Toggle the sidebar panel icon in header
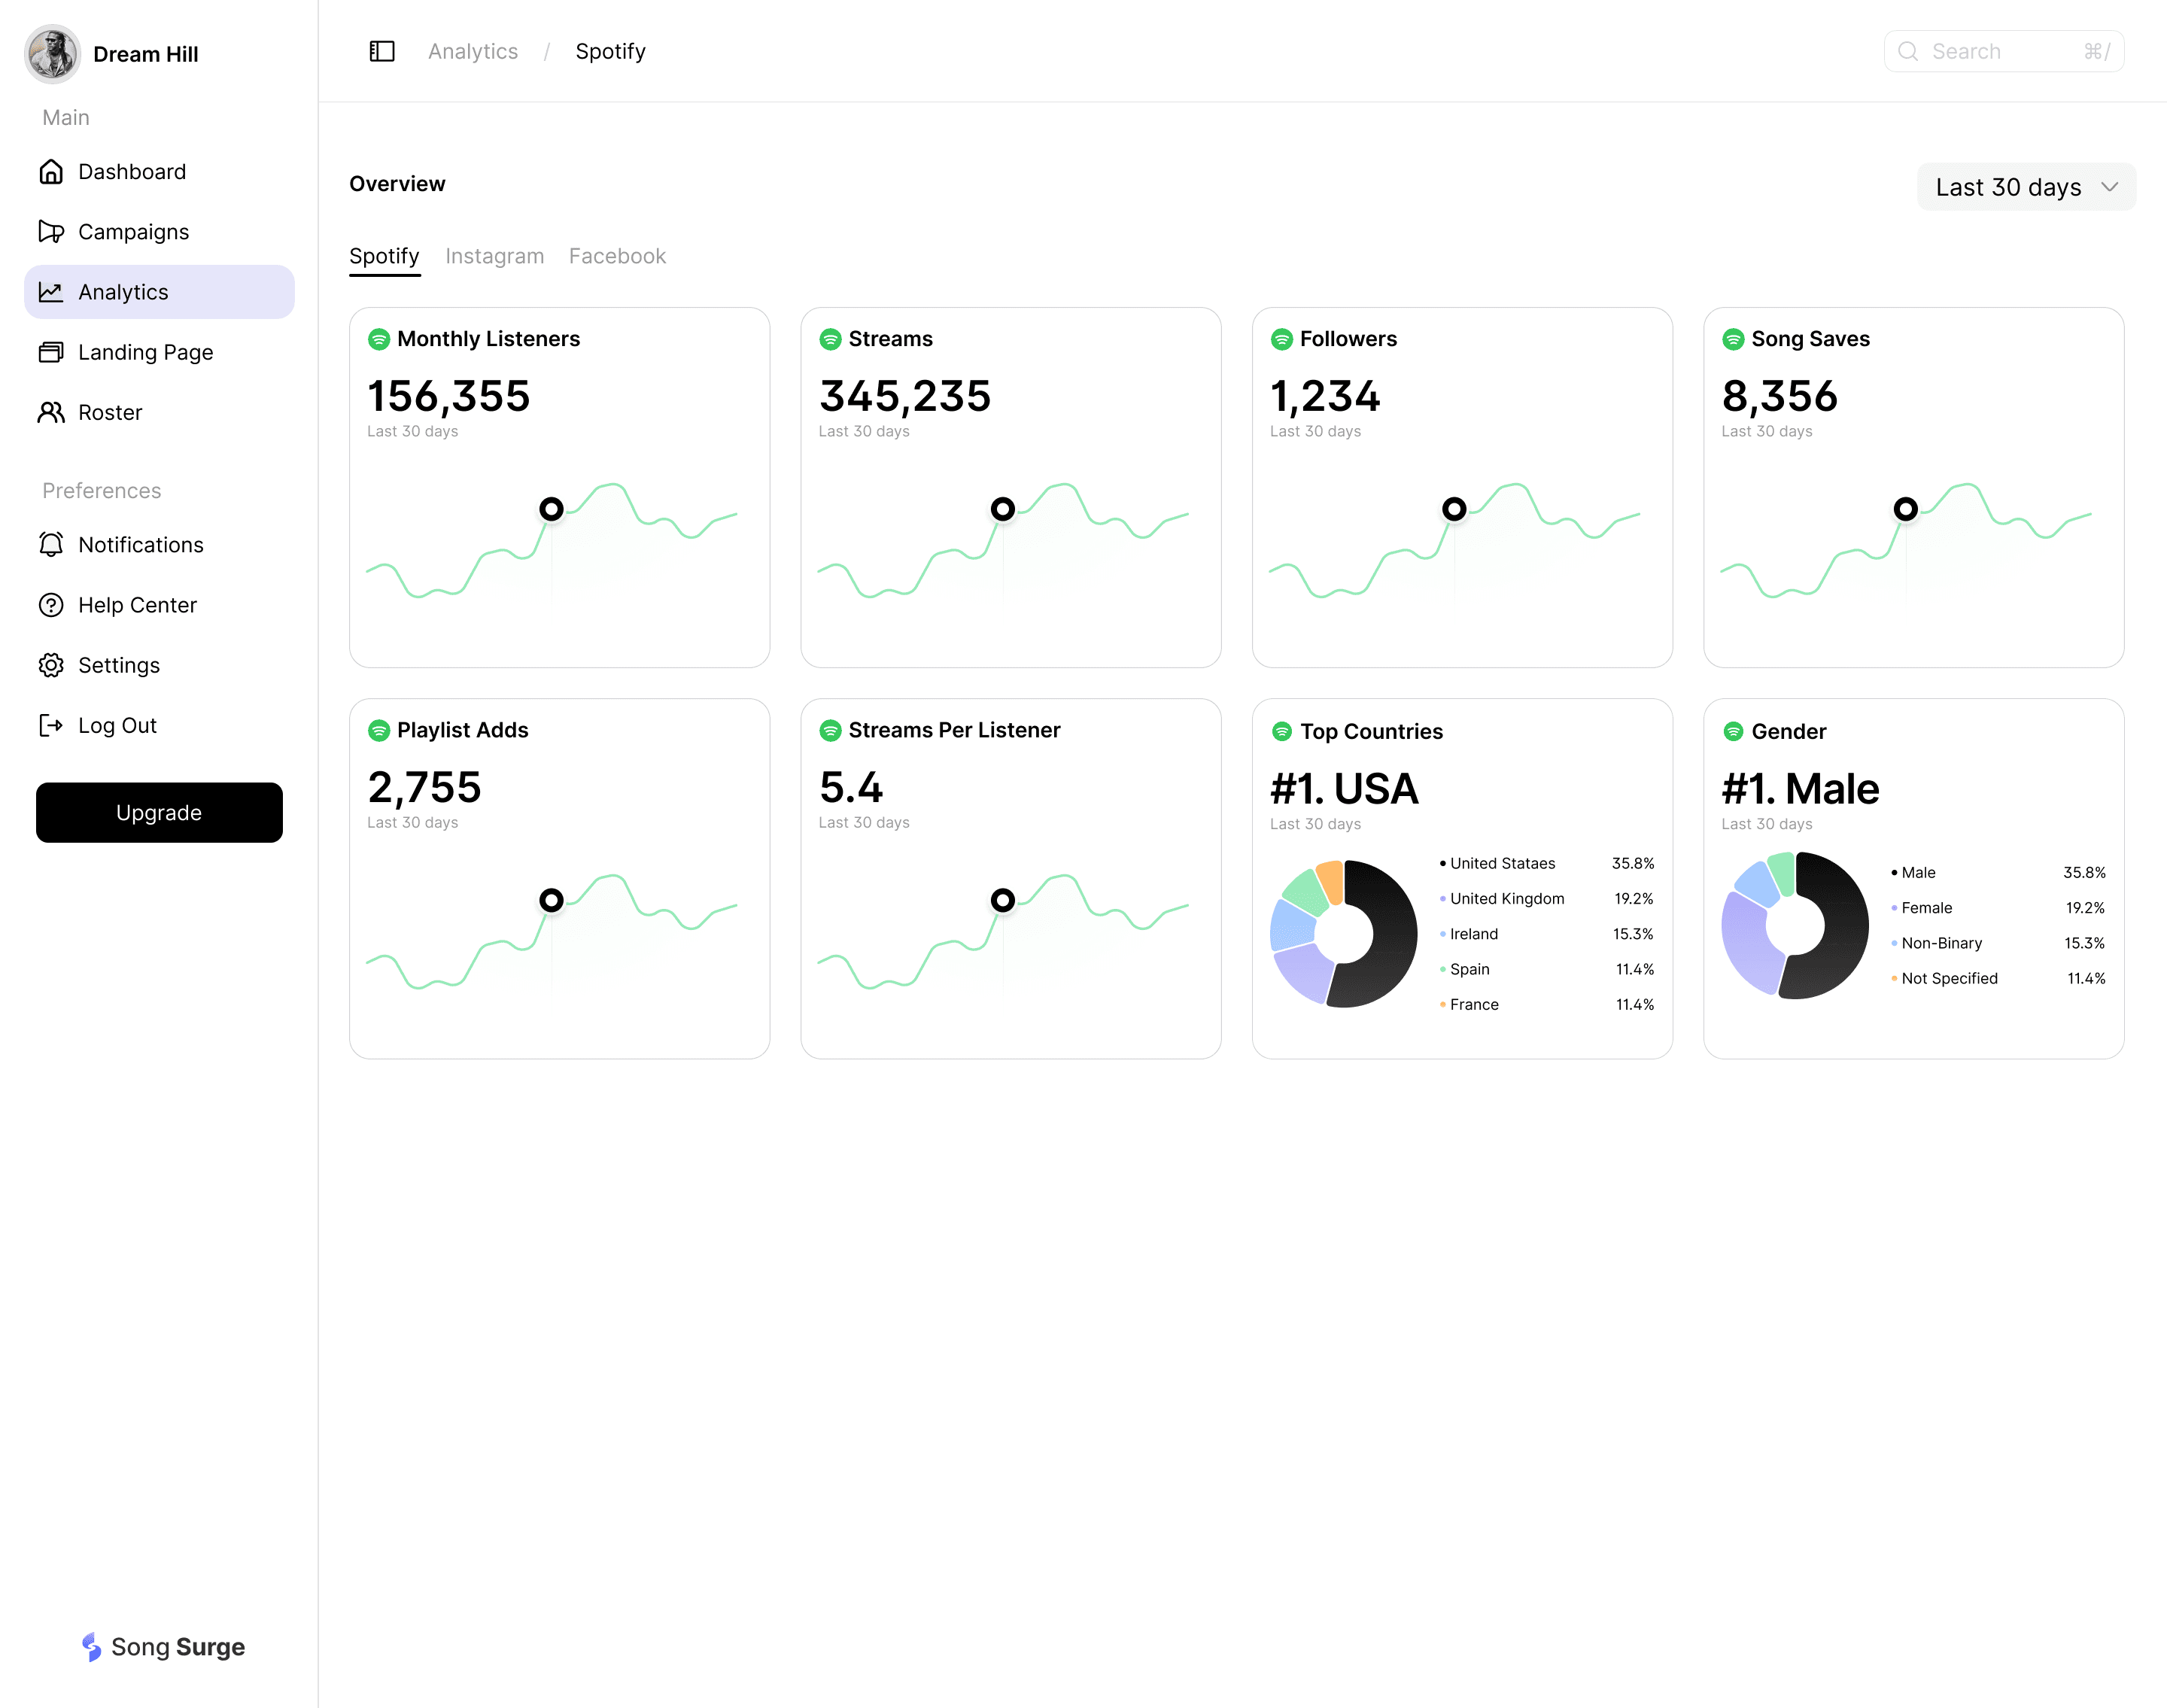 tap(382, 51)
